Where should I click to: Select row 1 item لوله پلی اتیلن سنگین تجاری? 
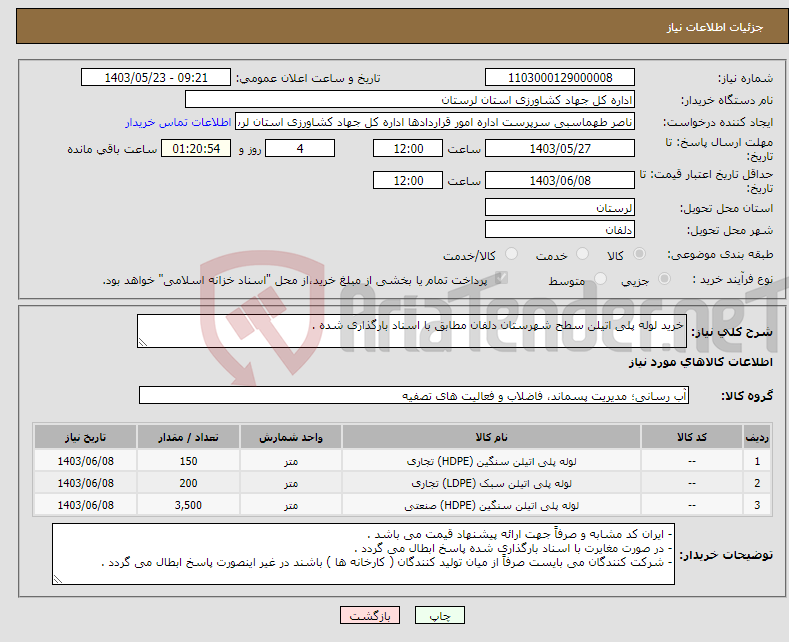click(491, 461)
